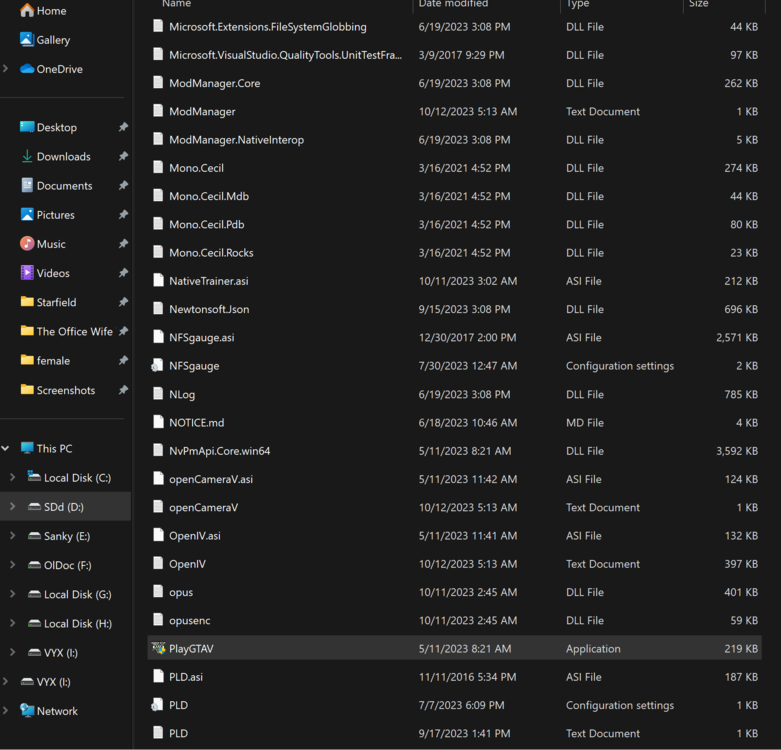Unpin Pictures using its pin icon
Image resolution: width=781 pixels, height=750 pixels.
point(123,214)
